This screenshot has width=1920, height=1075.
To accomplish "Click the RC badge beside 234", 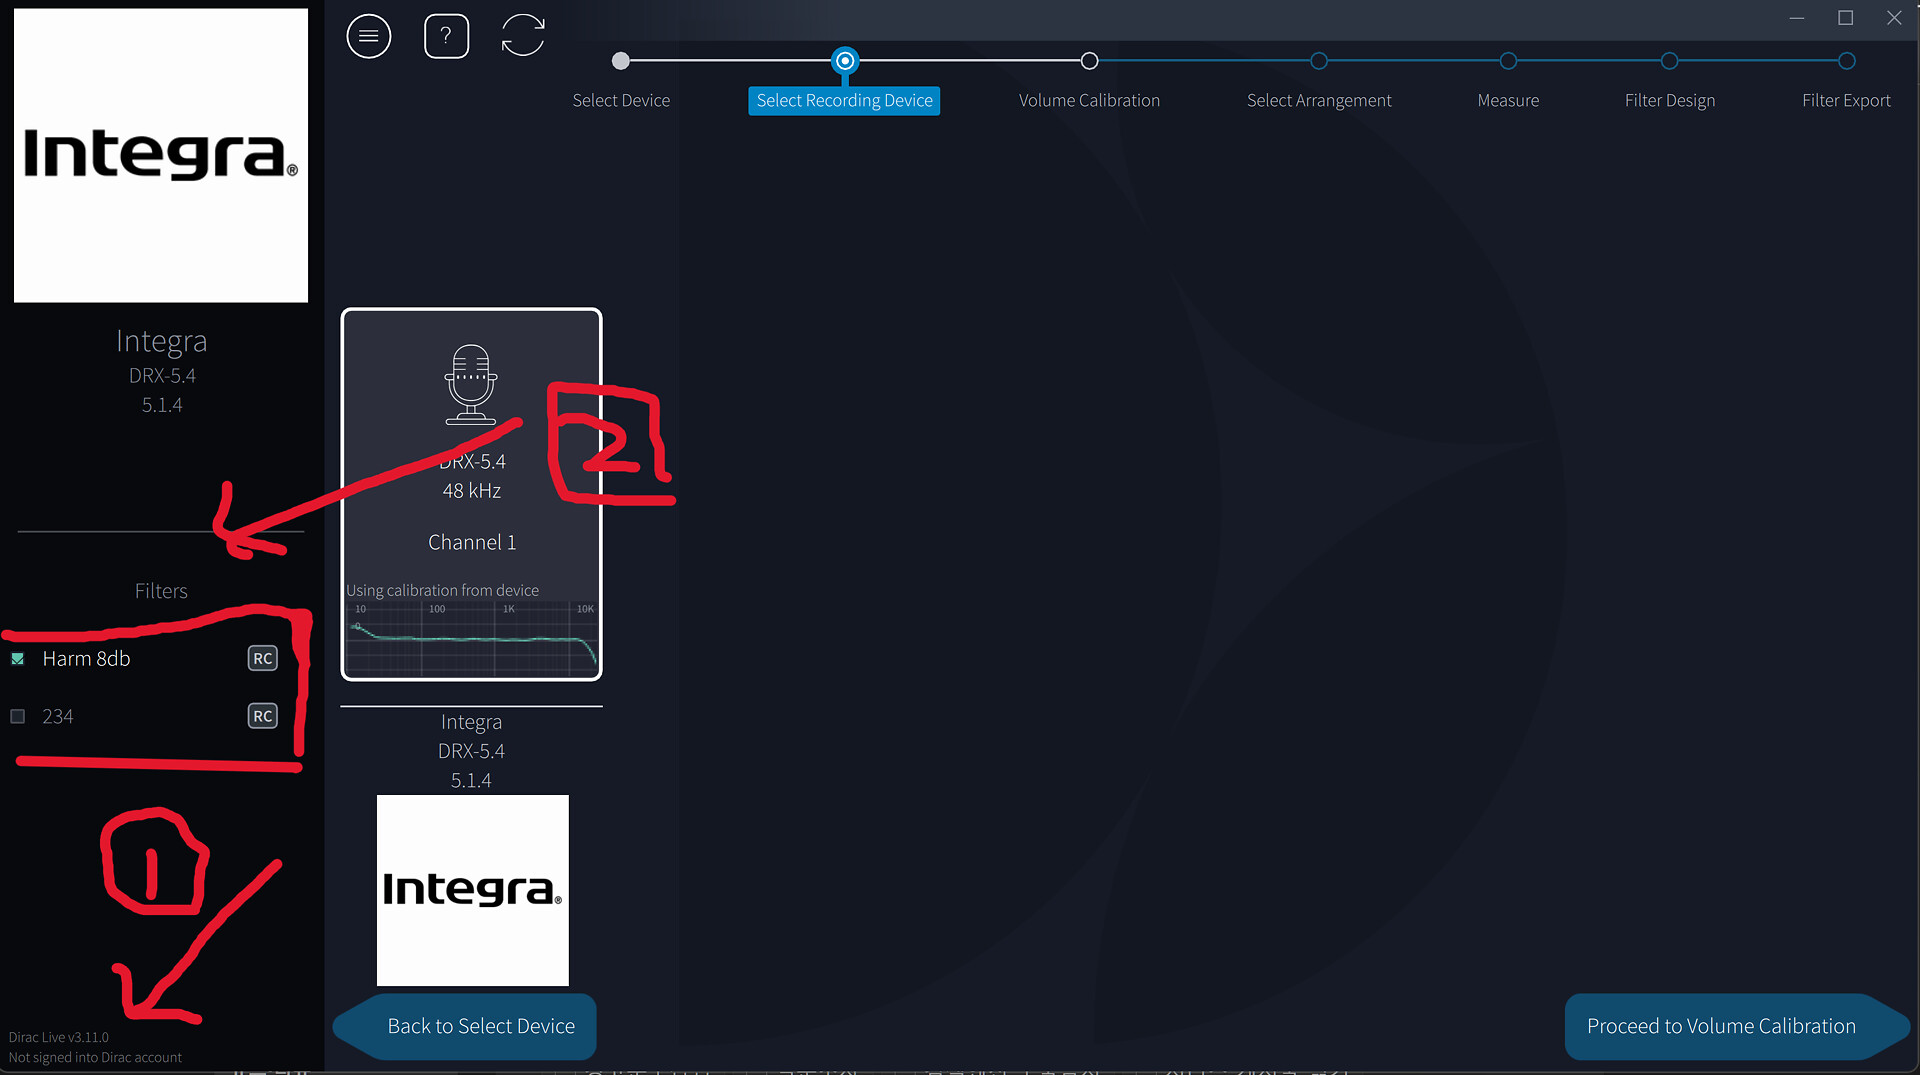I will (263, 716).
